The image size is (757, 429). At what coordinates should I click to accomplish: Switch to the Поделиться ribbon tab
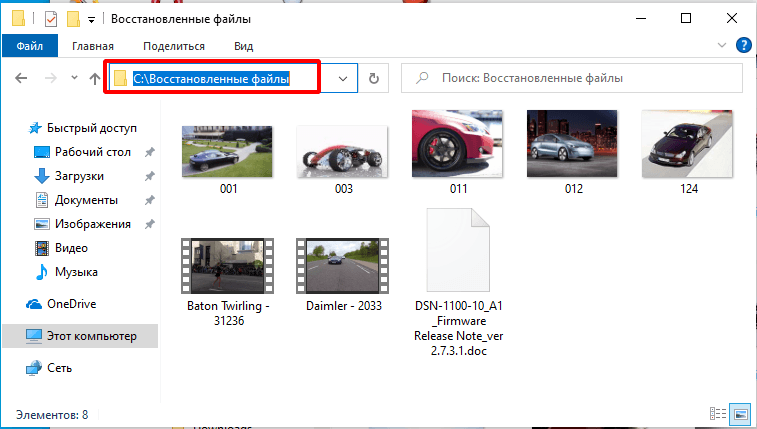coord(174,46)
